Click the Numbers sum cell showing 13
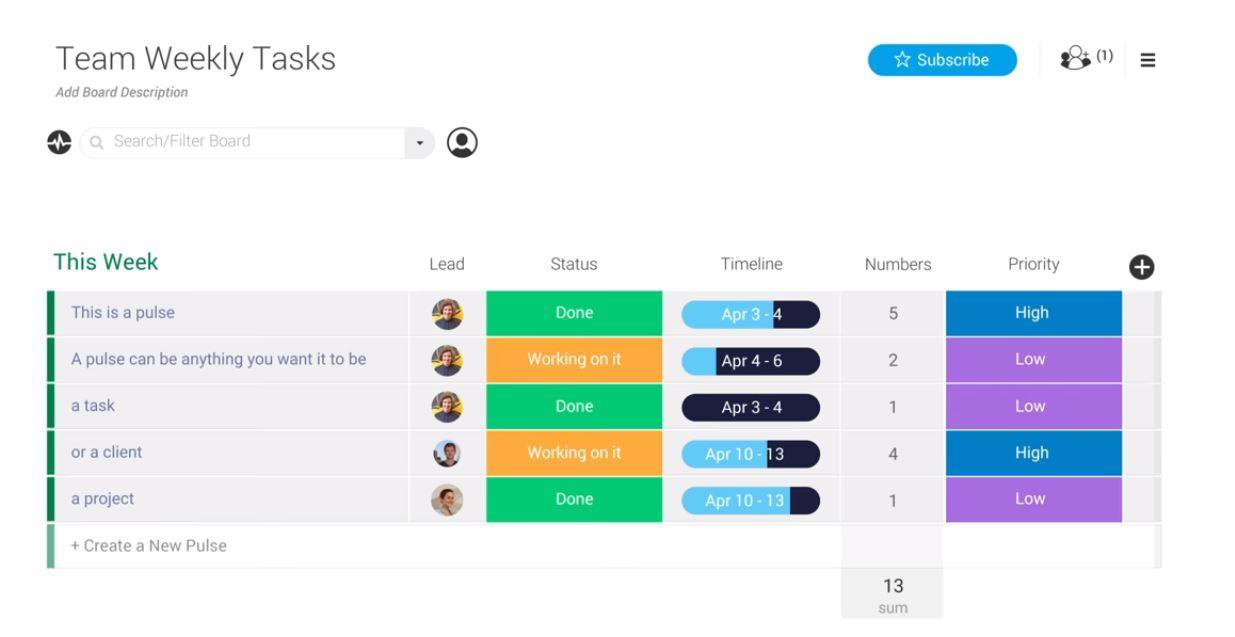The width and height of the screenshot is (1235, 637). click(x=893, y=586)
